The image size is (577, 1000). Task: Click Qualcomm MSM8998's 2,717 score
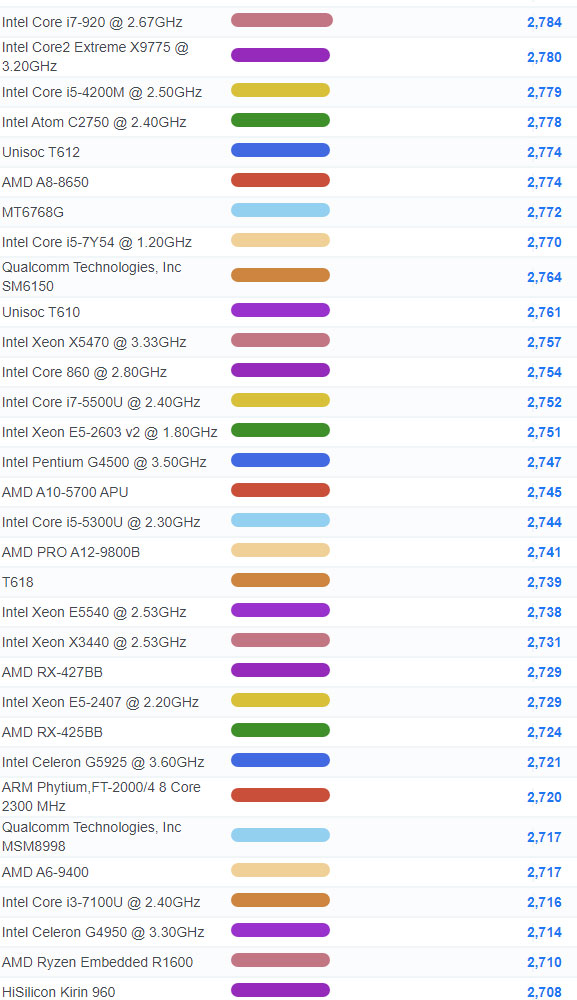click(544, 837)
